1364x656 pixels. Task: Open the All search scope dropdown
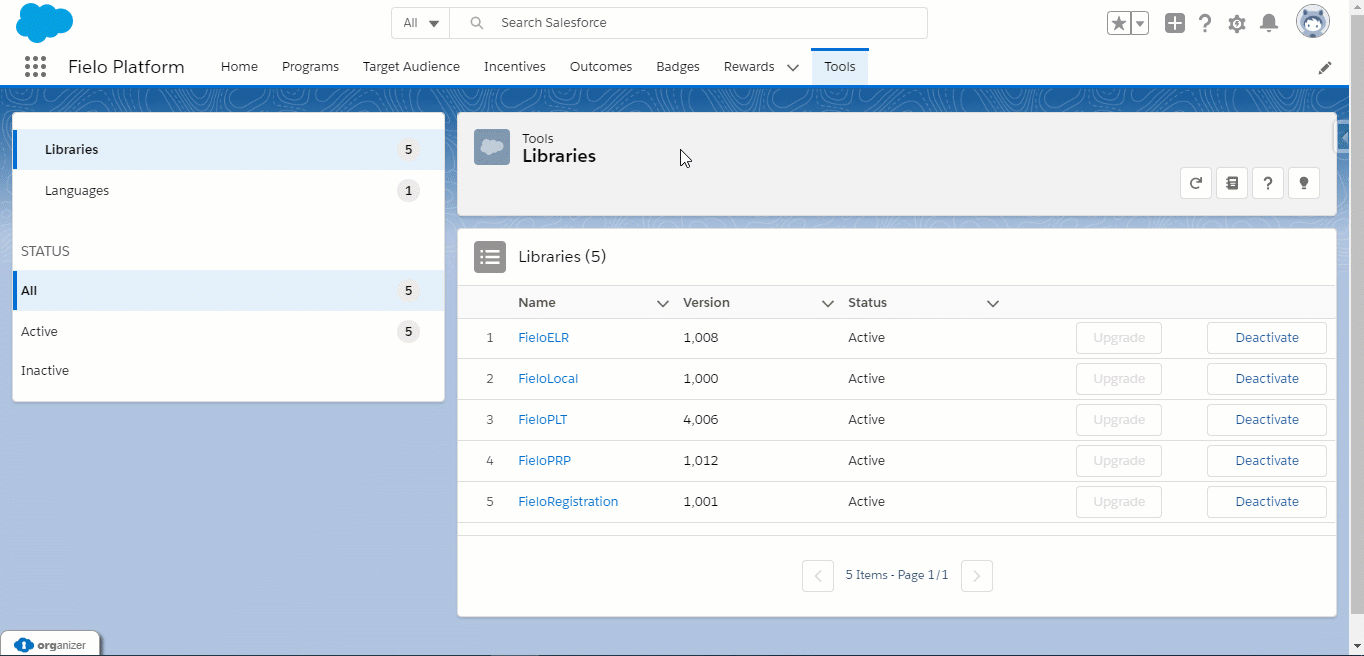click(421, 23)
